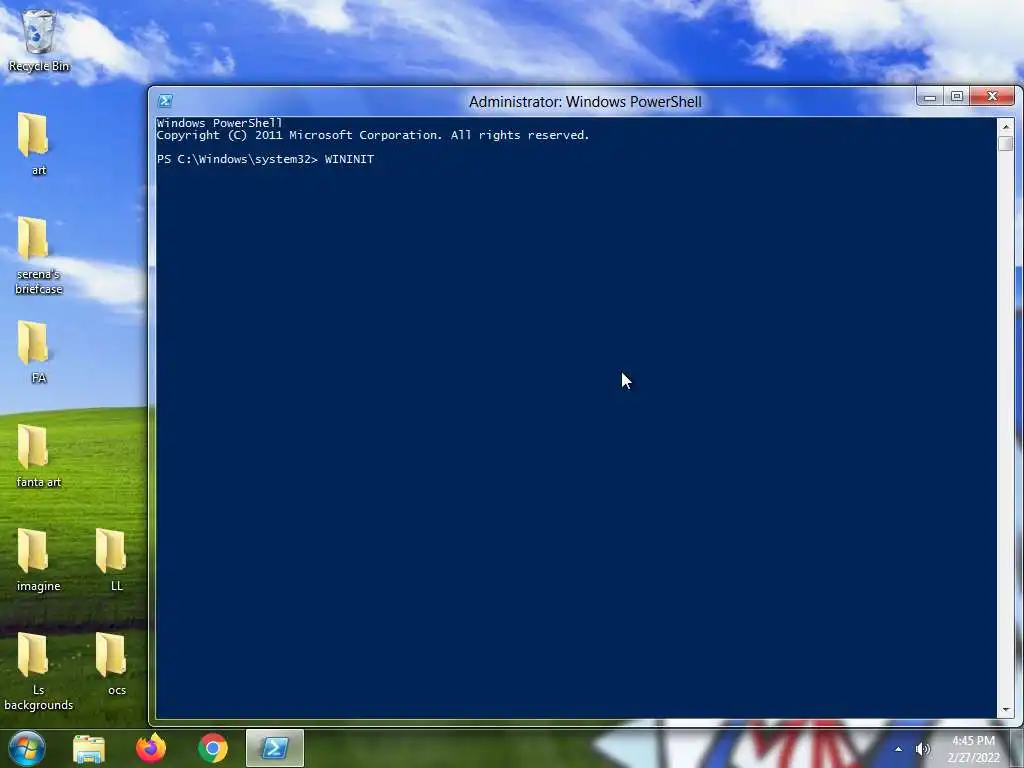Click the Windows PowerShell header line

coord(219,123)
